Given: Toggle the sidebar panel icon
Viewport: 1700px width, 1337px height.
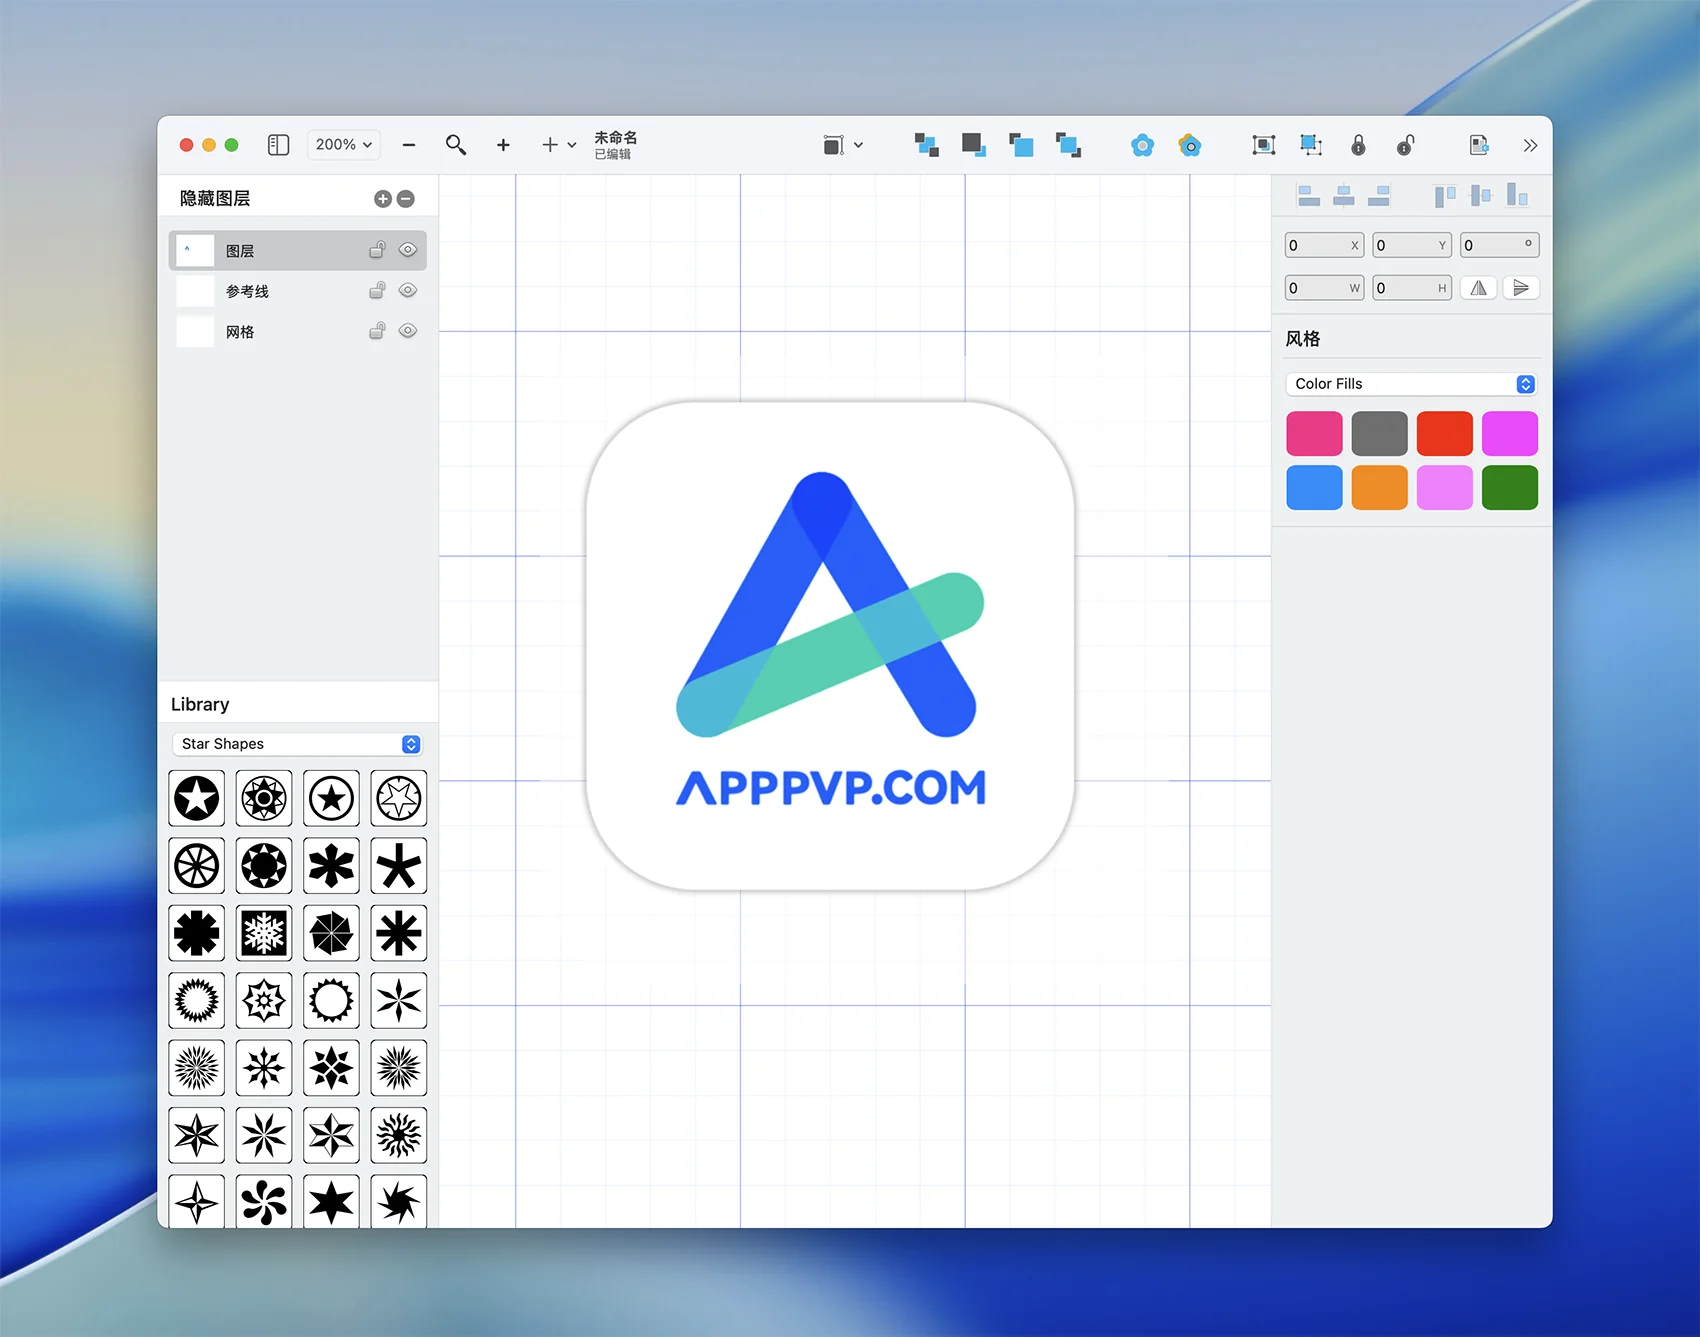Looking at the screenshot, I should pyautogui.click(x=278, y=145).
